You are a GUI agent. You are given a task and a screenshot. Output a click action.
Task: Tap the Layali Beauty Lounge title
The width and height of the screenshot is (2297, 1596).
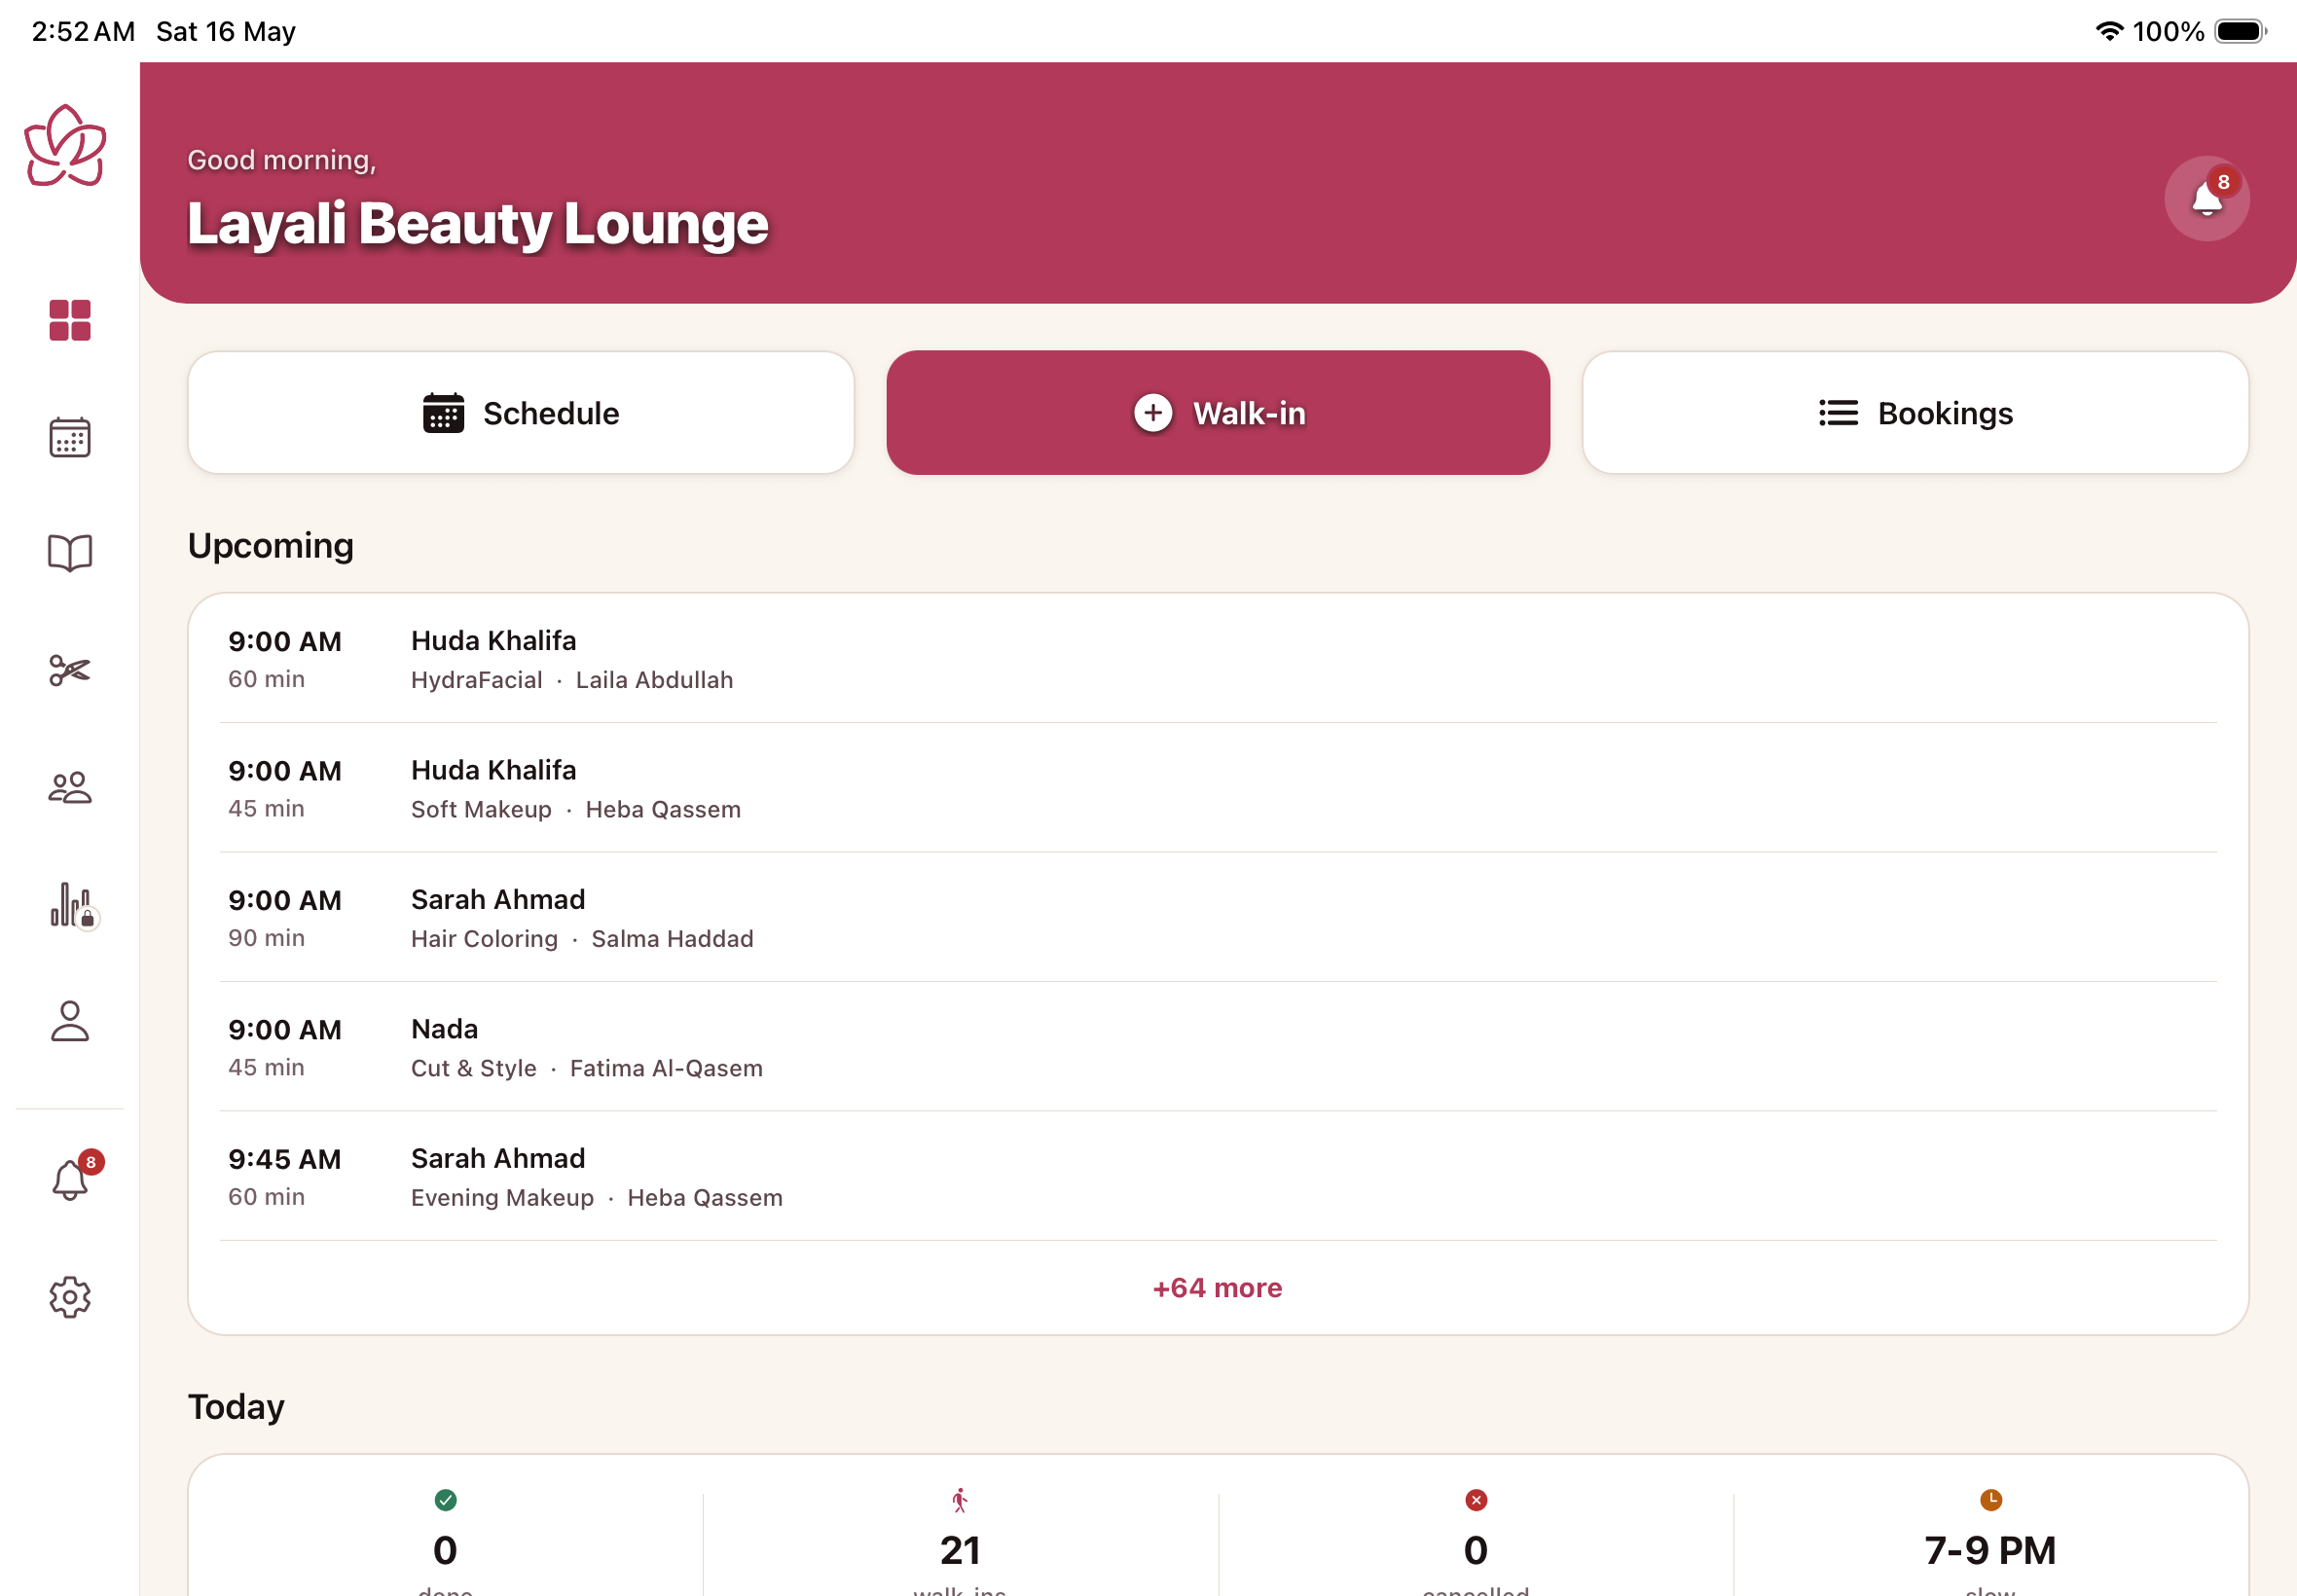(x=478, y=223)
